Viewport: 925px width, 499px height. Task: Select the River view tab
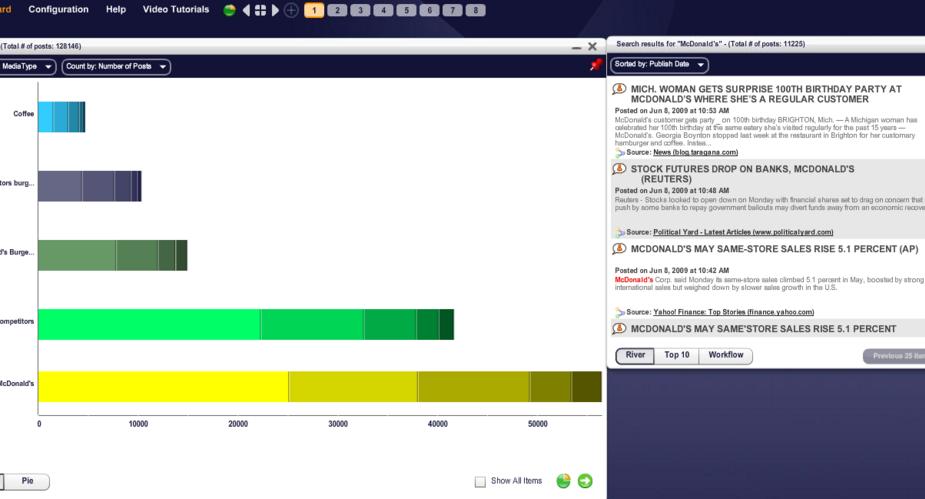635,355
